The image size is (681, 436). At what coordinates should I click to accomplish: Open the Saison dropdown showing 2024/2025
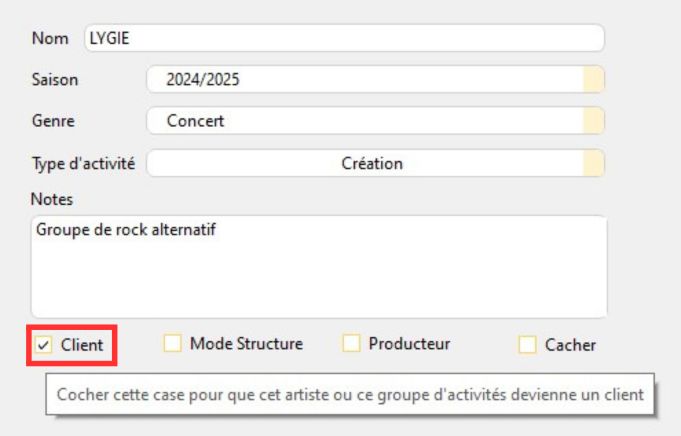(x=364, y=80)
